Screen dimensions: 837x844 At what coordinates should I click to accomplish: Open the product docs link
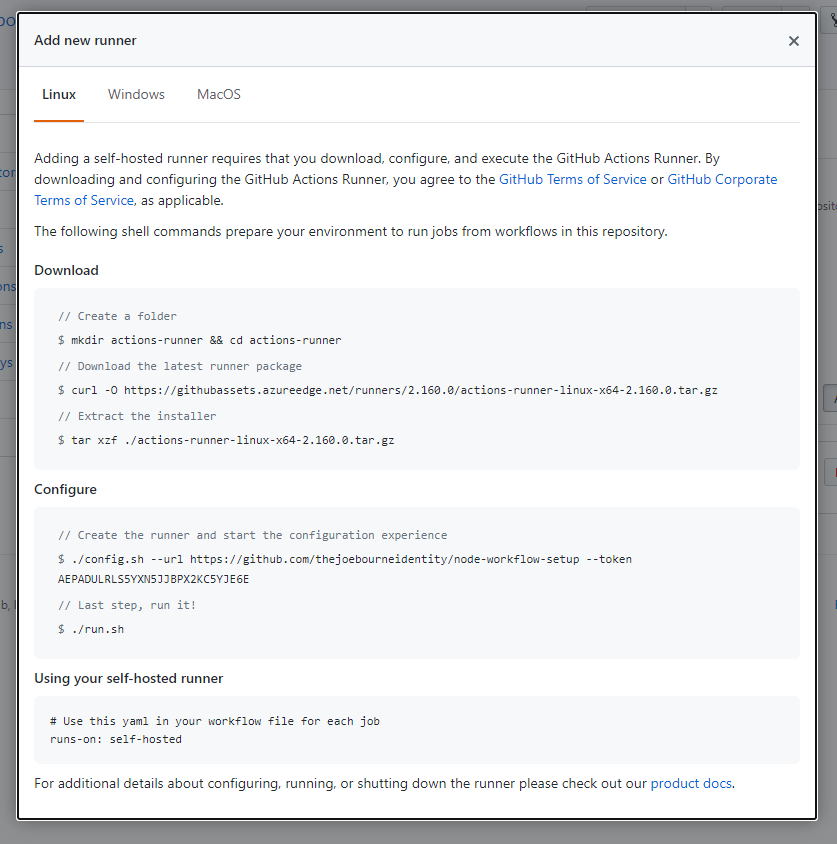click(691, 783)
